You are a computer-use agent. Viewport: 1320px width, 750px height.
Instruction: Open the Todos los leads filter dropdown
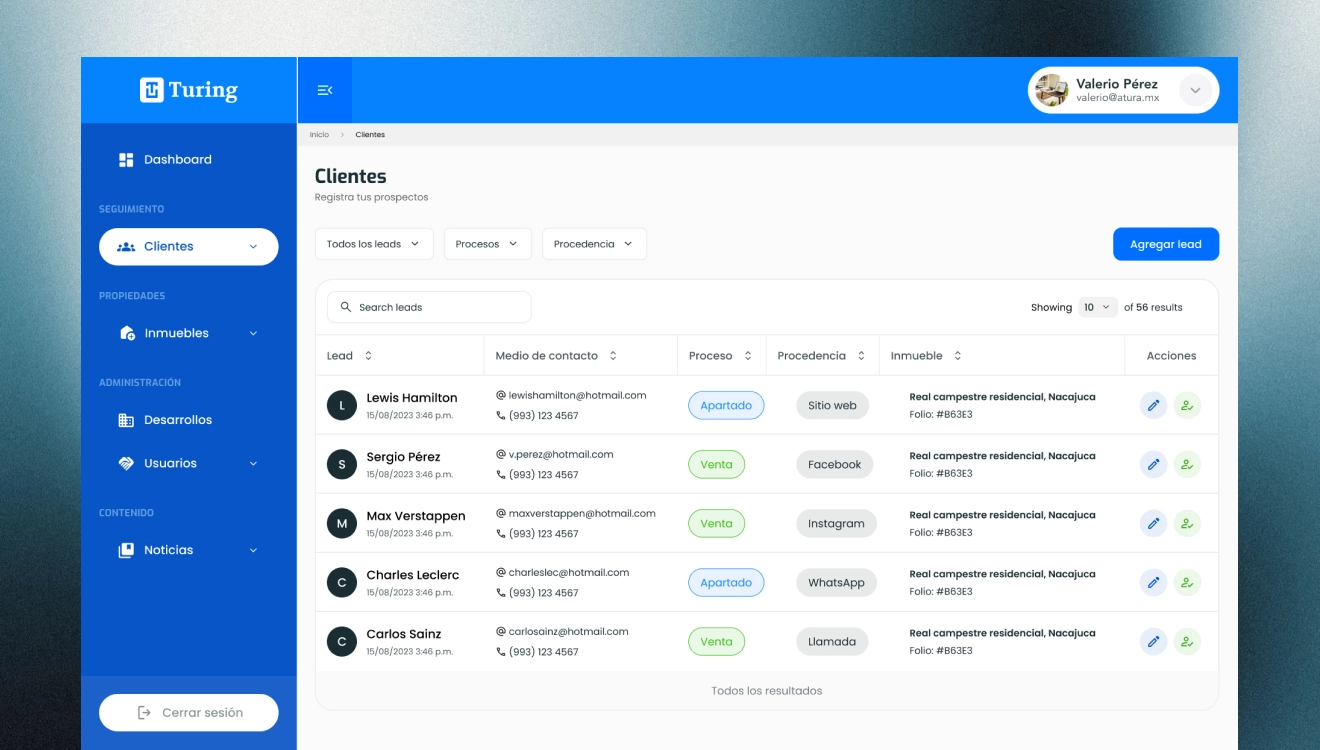[373, 244]
